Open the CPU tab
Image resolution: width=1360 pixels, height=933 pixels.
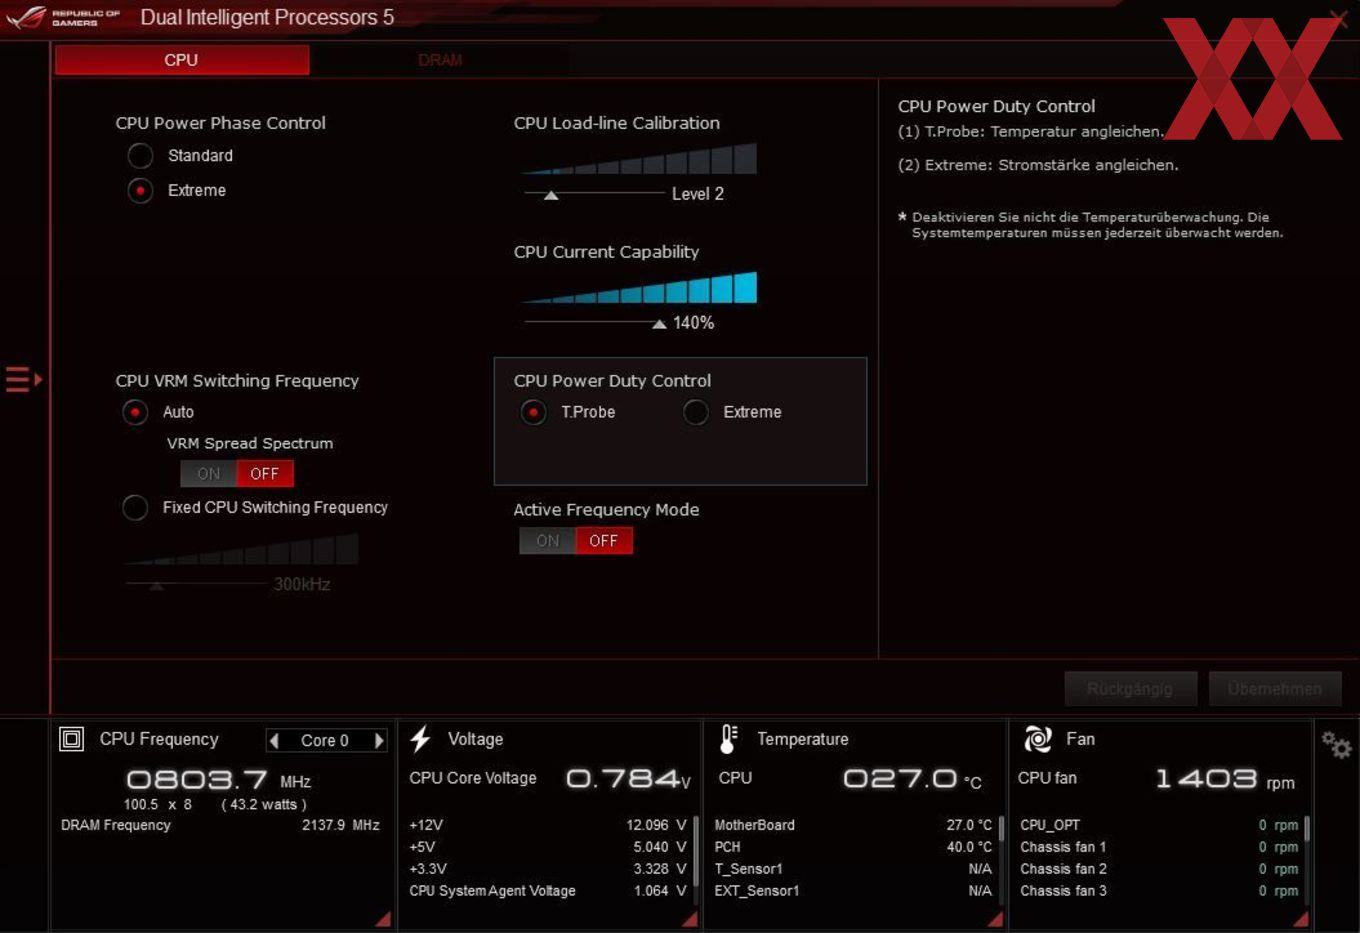[x=181, y=60]
